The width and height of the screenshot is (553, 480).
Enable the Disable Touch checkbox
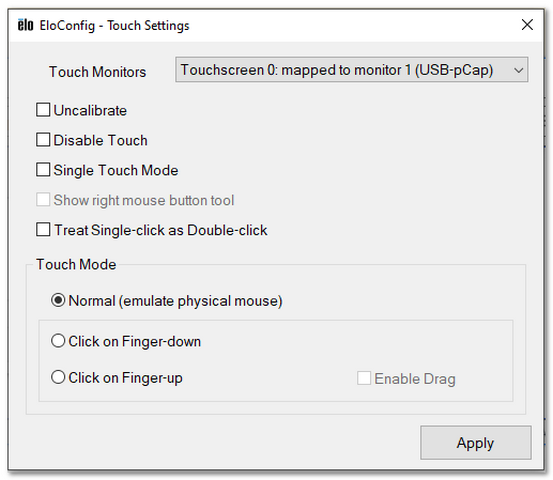[43, 140]
